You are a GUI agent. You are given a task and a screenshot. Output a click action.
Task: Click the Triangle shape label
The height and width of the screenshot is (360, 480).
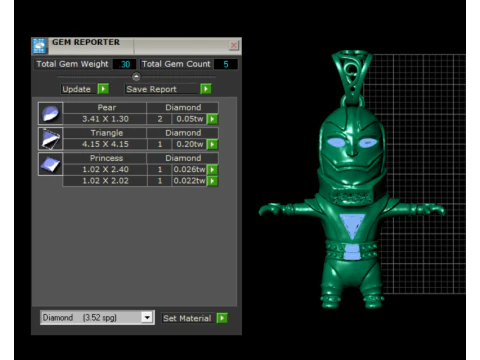105,133
